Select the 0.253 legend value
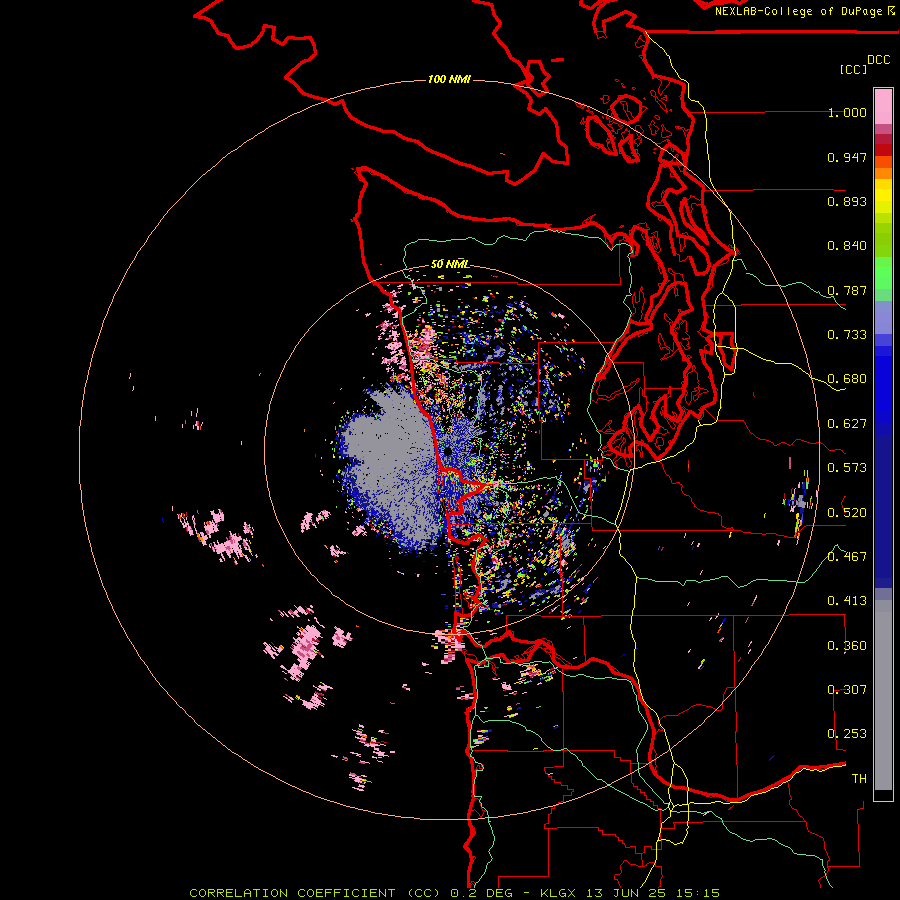Screen dimensions: 900x900 click(x=847, y=734)
